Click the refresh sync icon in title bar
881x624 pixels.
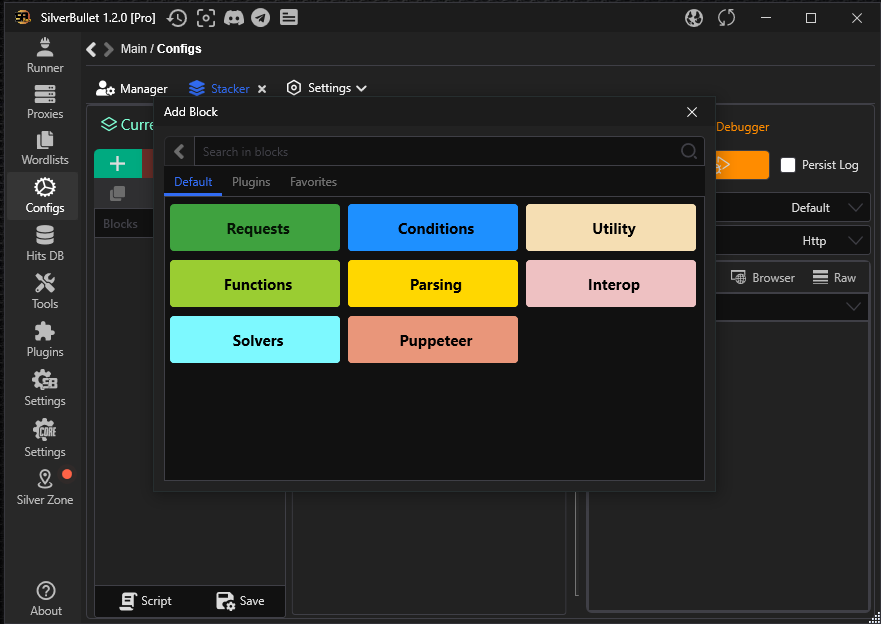[726, 18]
